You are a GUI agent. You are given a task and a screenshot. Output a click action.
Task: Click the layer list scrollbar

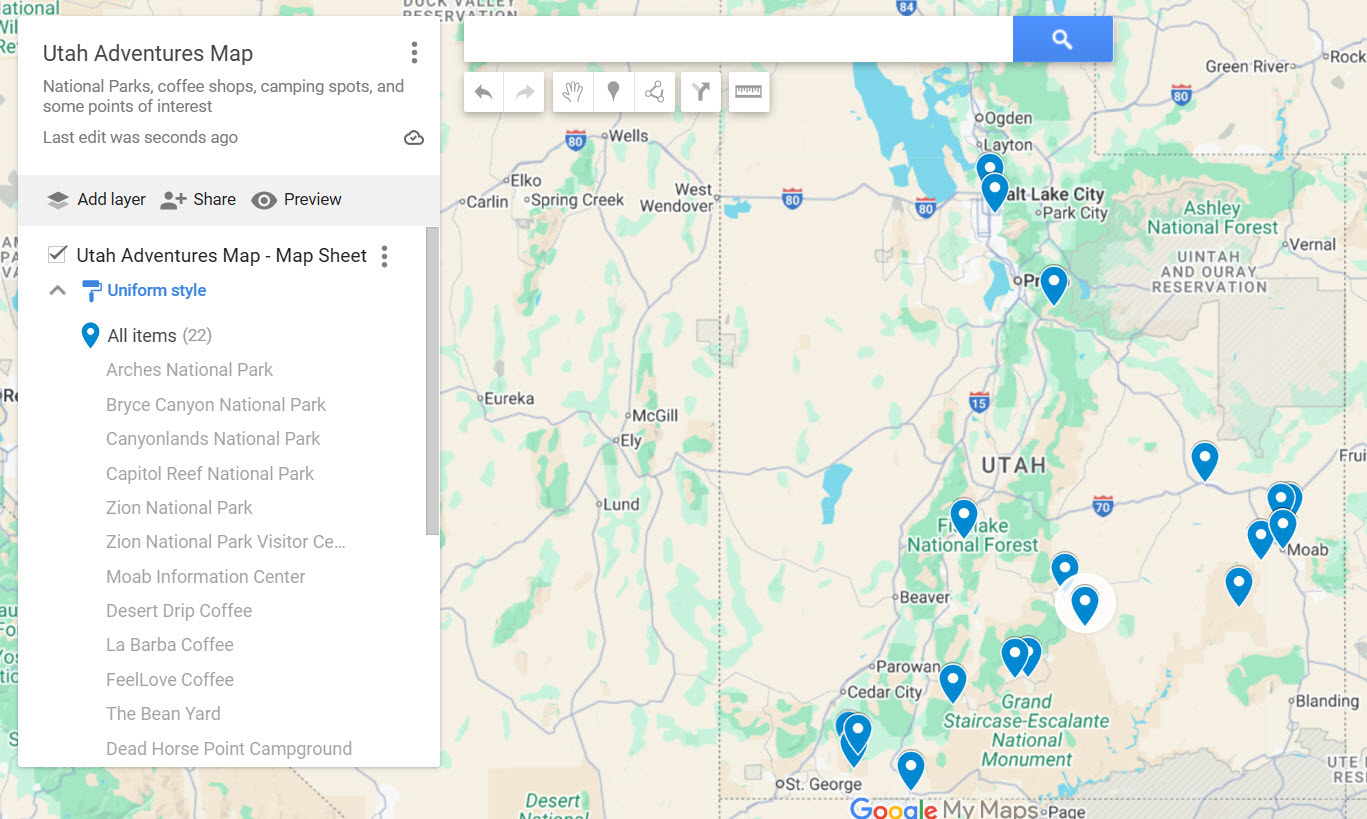pyautogui.click(x=432, y=381)
